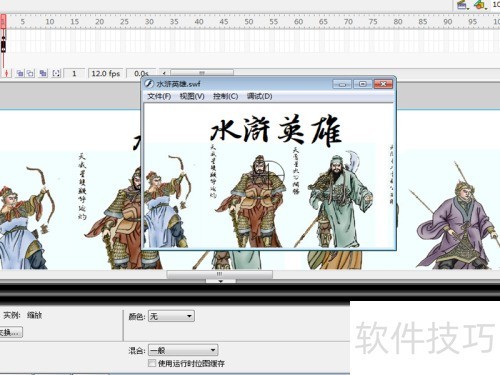The image size is (500, 375).
Task: Enable runtime bitmap caching checkbox
Action: [x=152, y=363]
